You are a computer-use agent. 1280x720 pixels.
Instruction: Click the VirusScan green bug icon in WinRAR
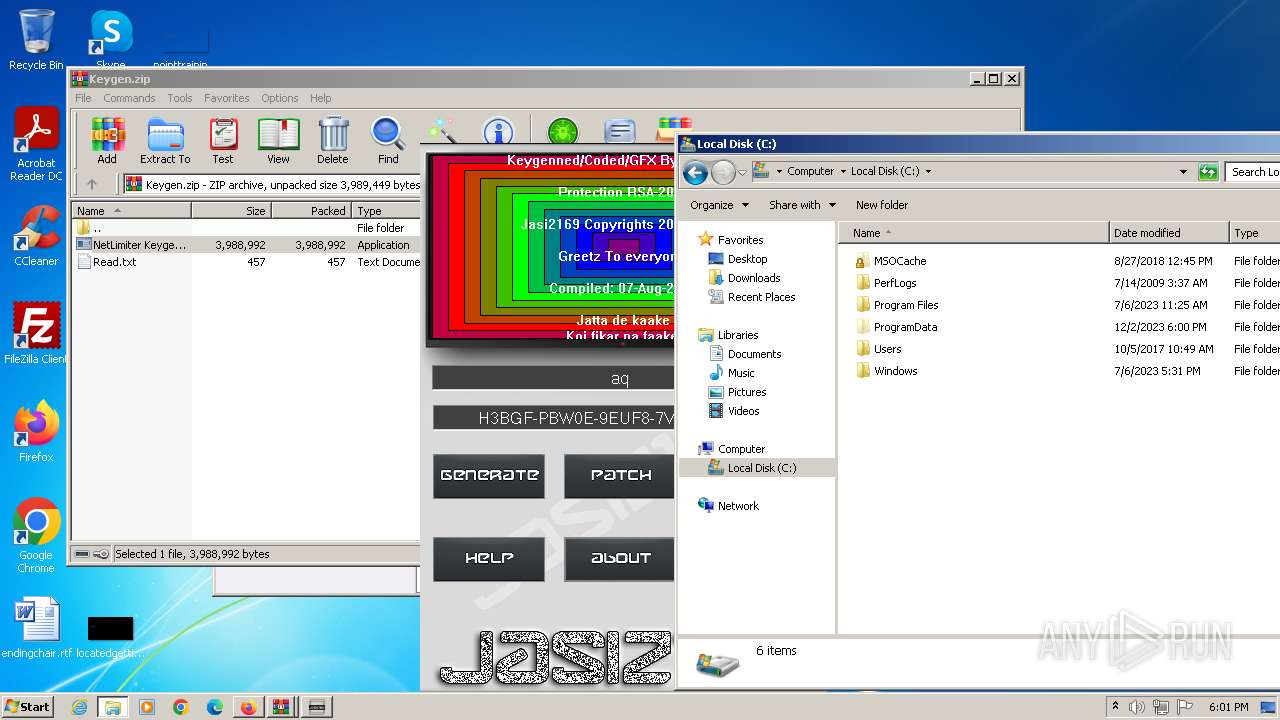pos(563,131)
